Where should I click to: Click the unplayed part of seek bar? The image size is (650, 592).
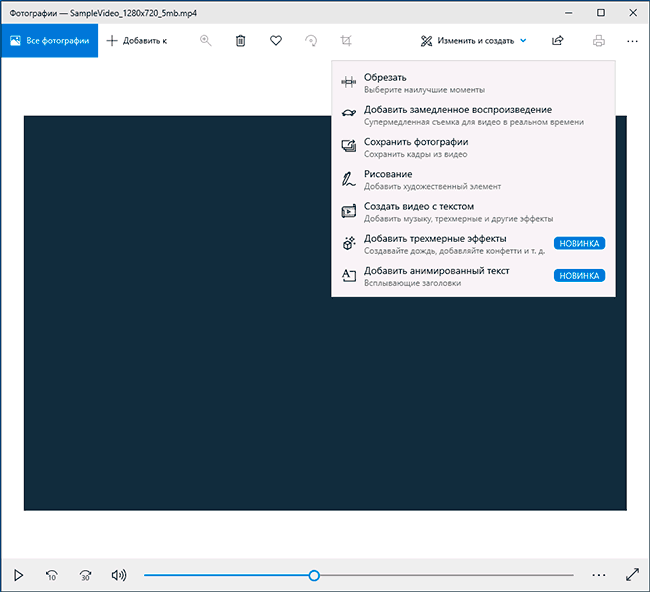tap(446, 575)
